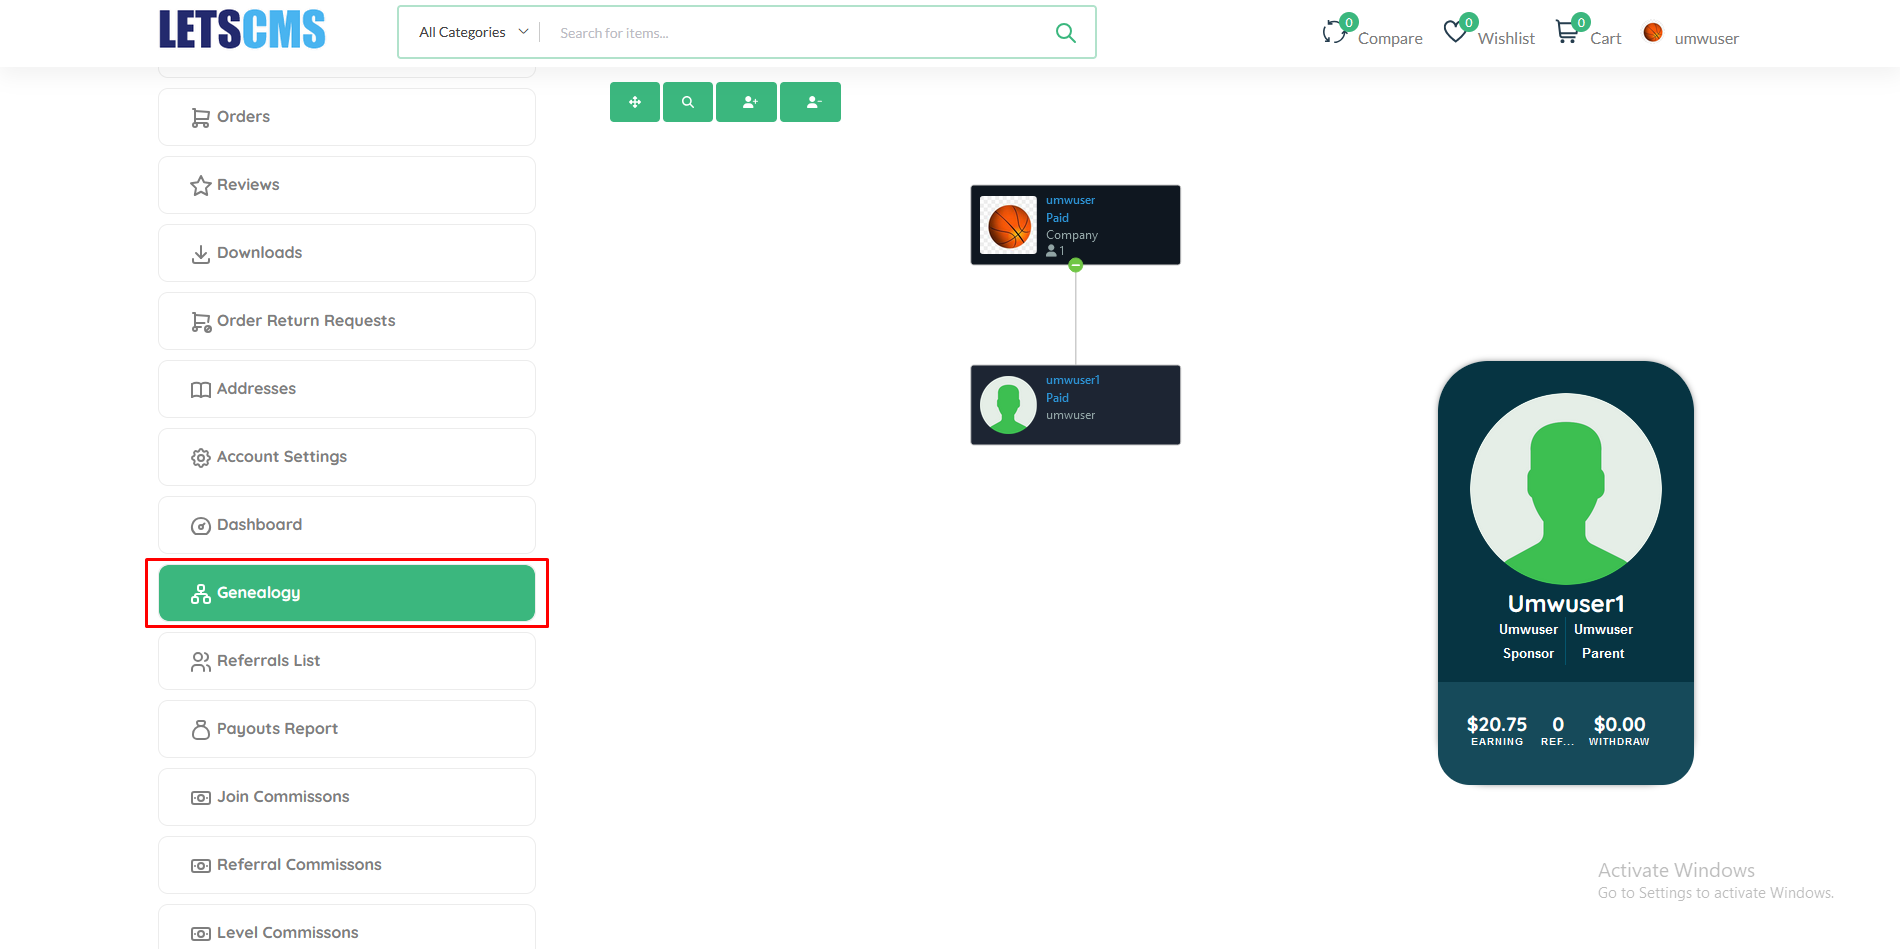Open the Dashboard section in the sidebar
1900x949 pixels.
pyautogui.click(x=346, y=524)
